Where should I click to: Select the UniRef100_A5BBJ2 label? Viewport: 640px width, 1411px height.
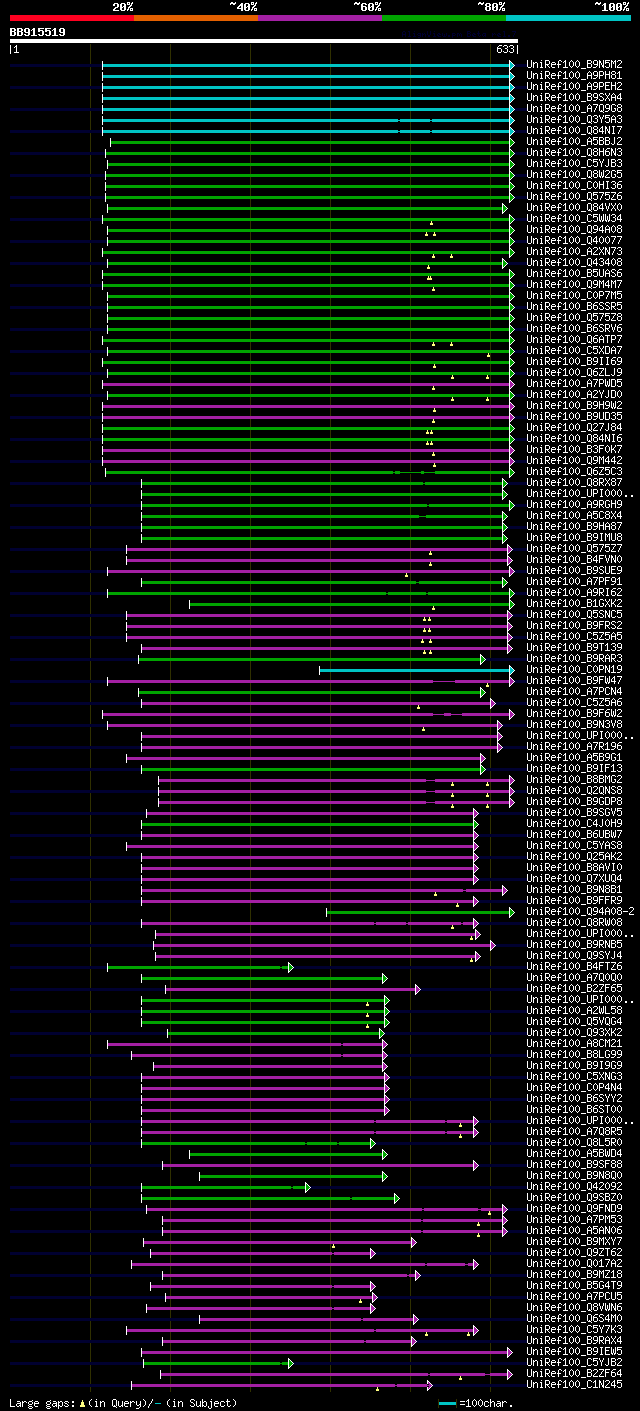(x=576, y=142)
